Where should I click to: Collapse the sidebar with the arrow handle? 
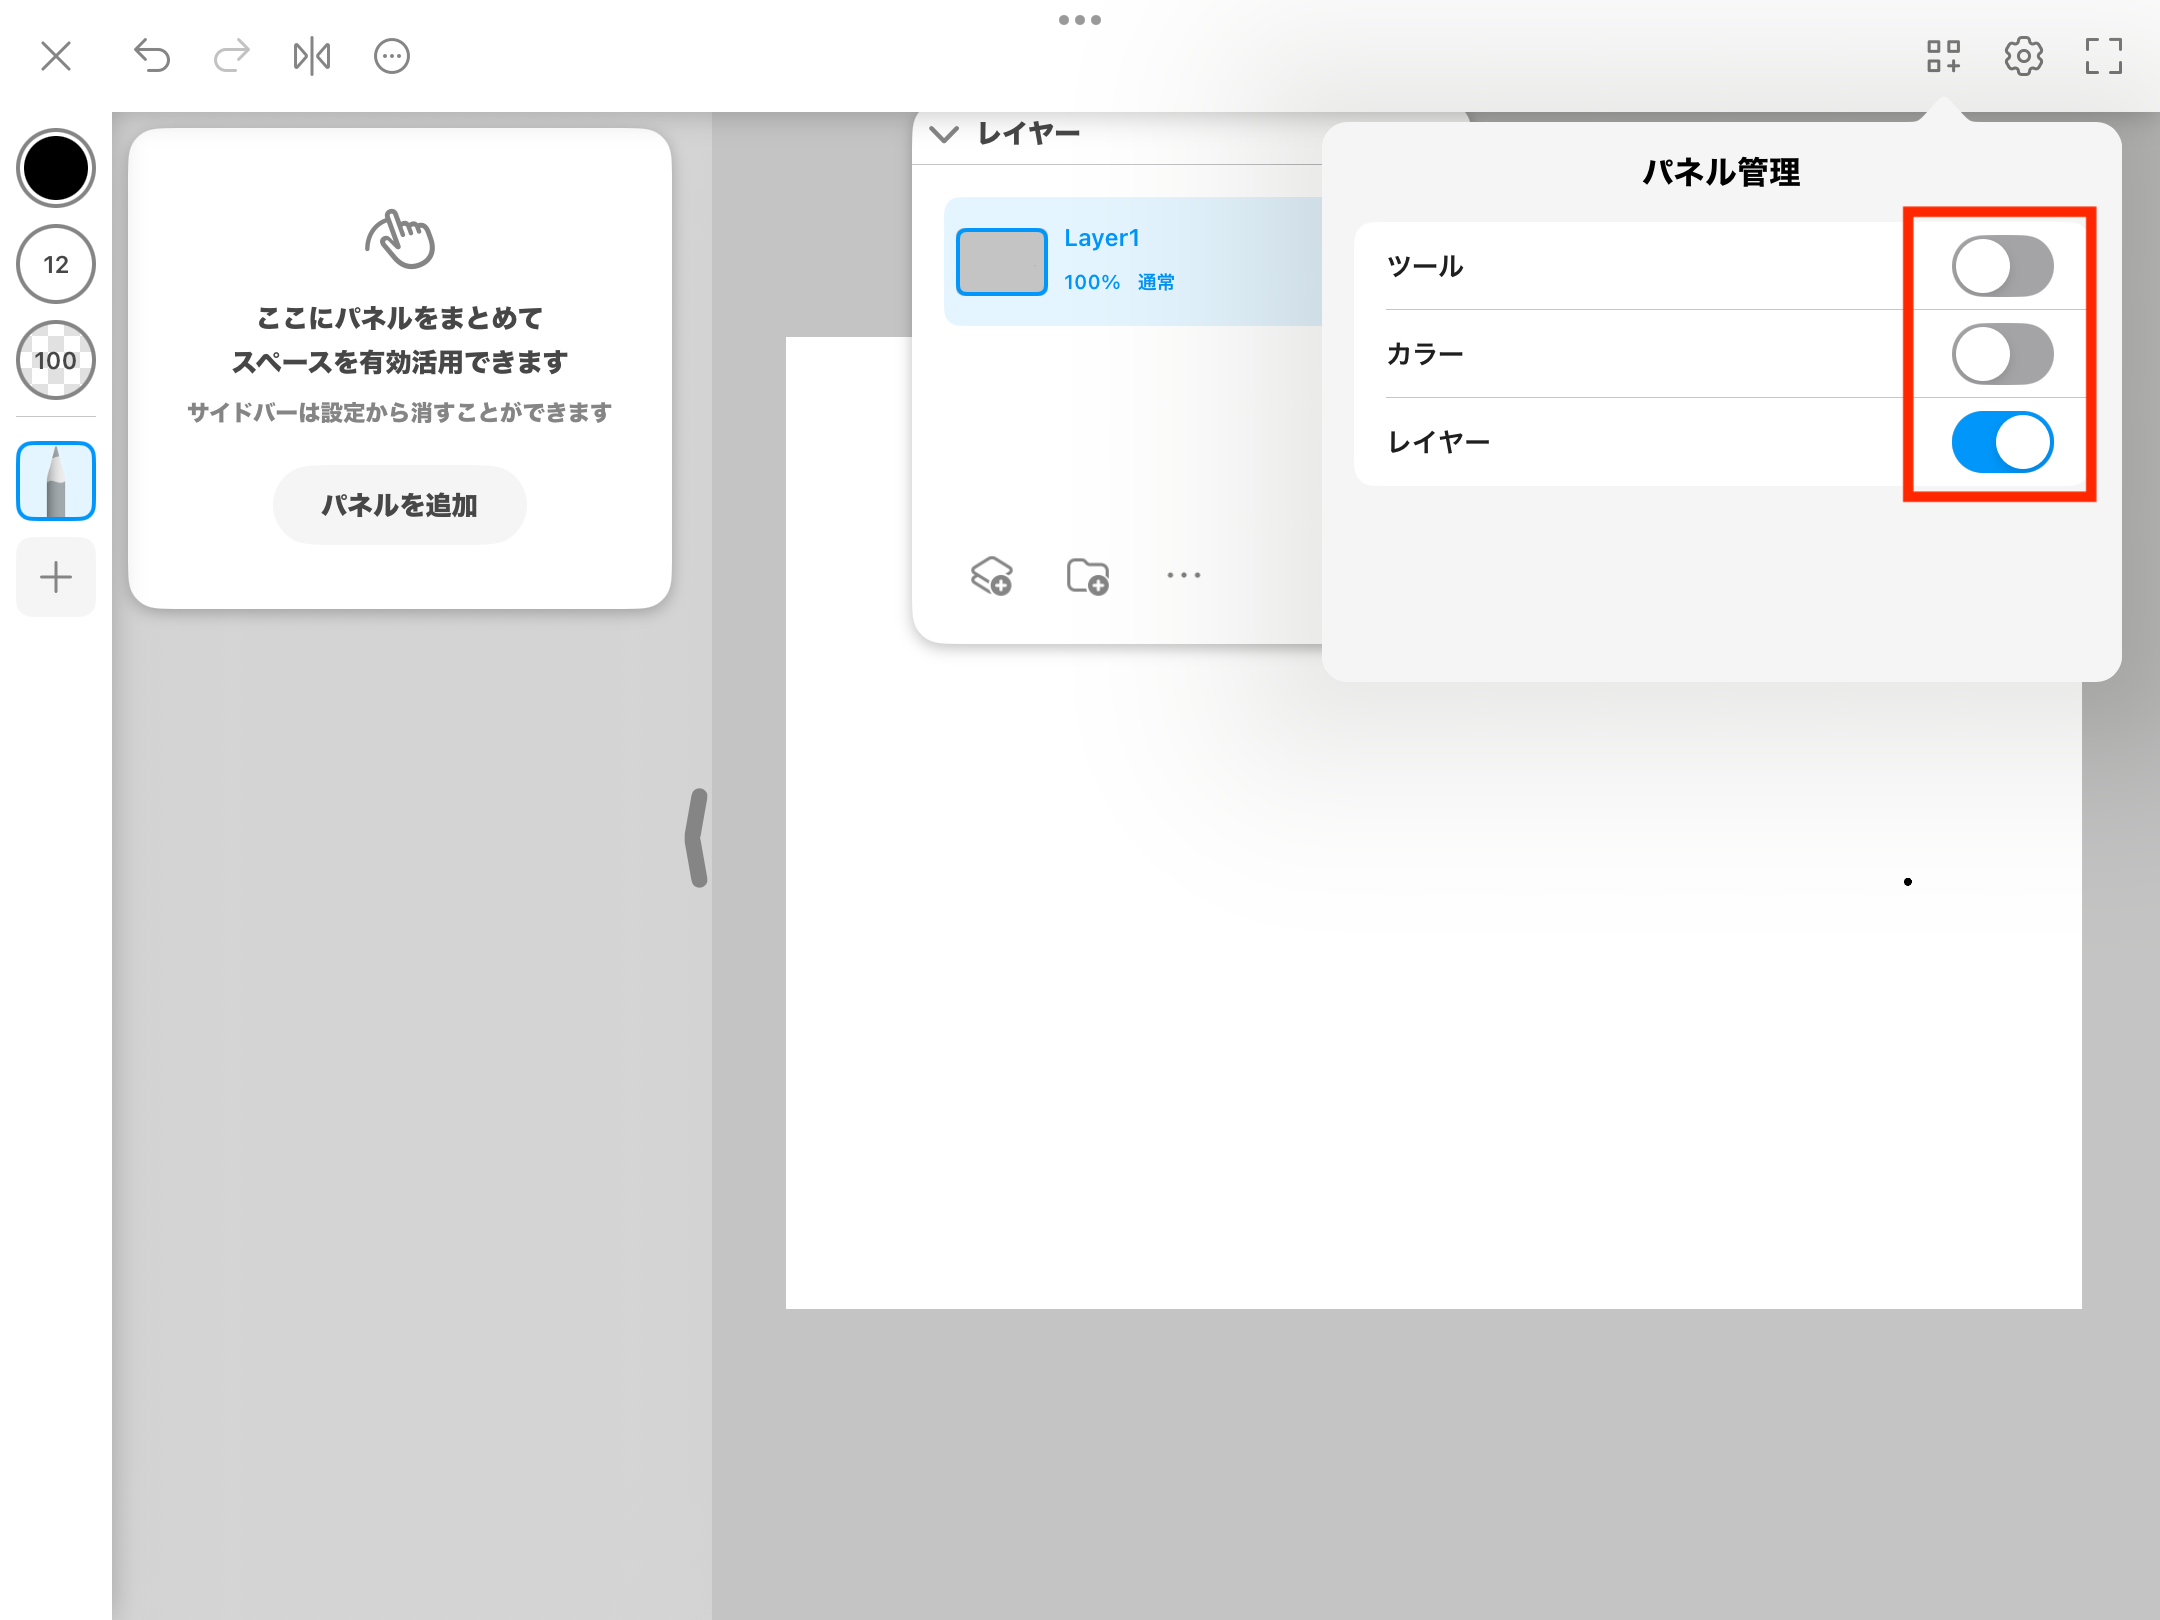point(697,838)
